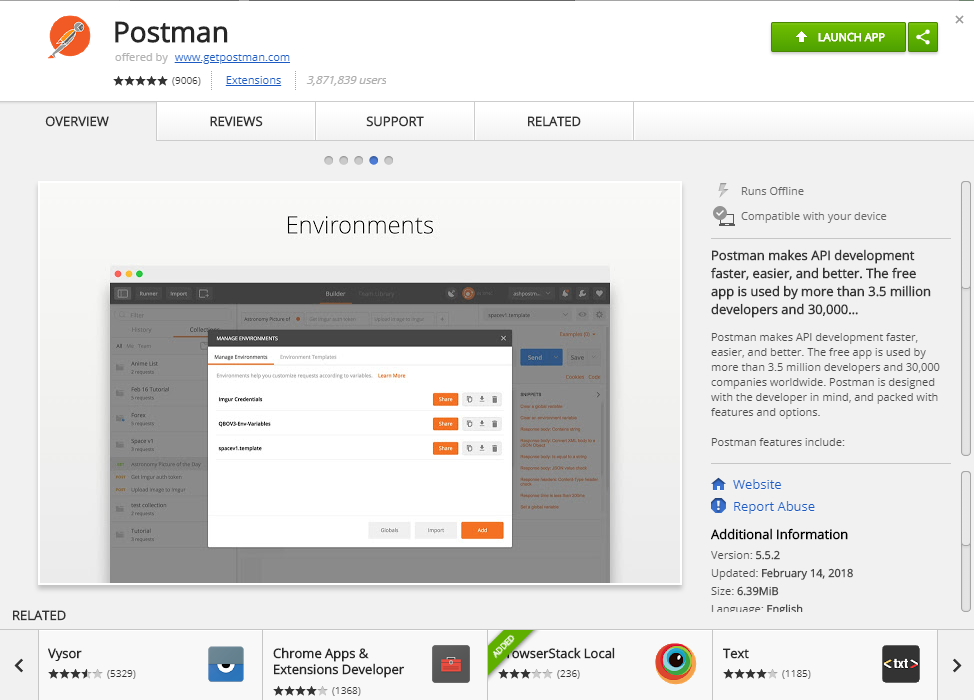The height and width of the screenshot is (700, 974).
Task: Click the five-star rating for Postman
Action: coord(140,81)
